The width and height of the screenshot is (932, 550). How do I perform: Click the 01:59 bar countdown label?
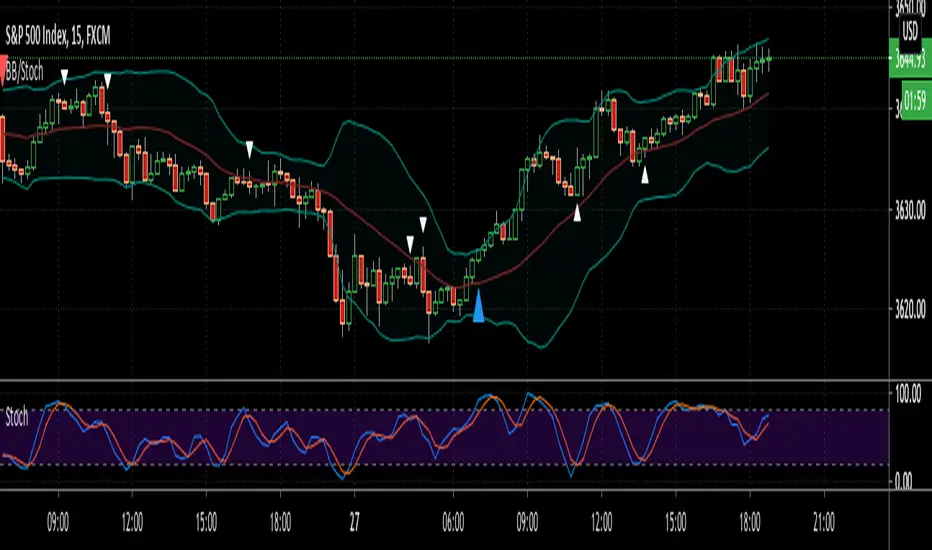pos(916,100)
